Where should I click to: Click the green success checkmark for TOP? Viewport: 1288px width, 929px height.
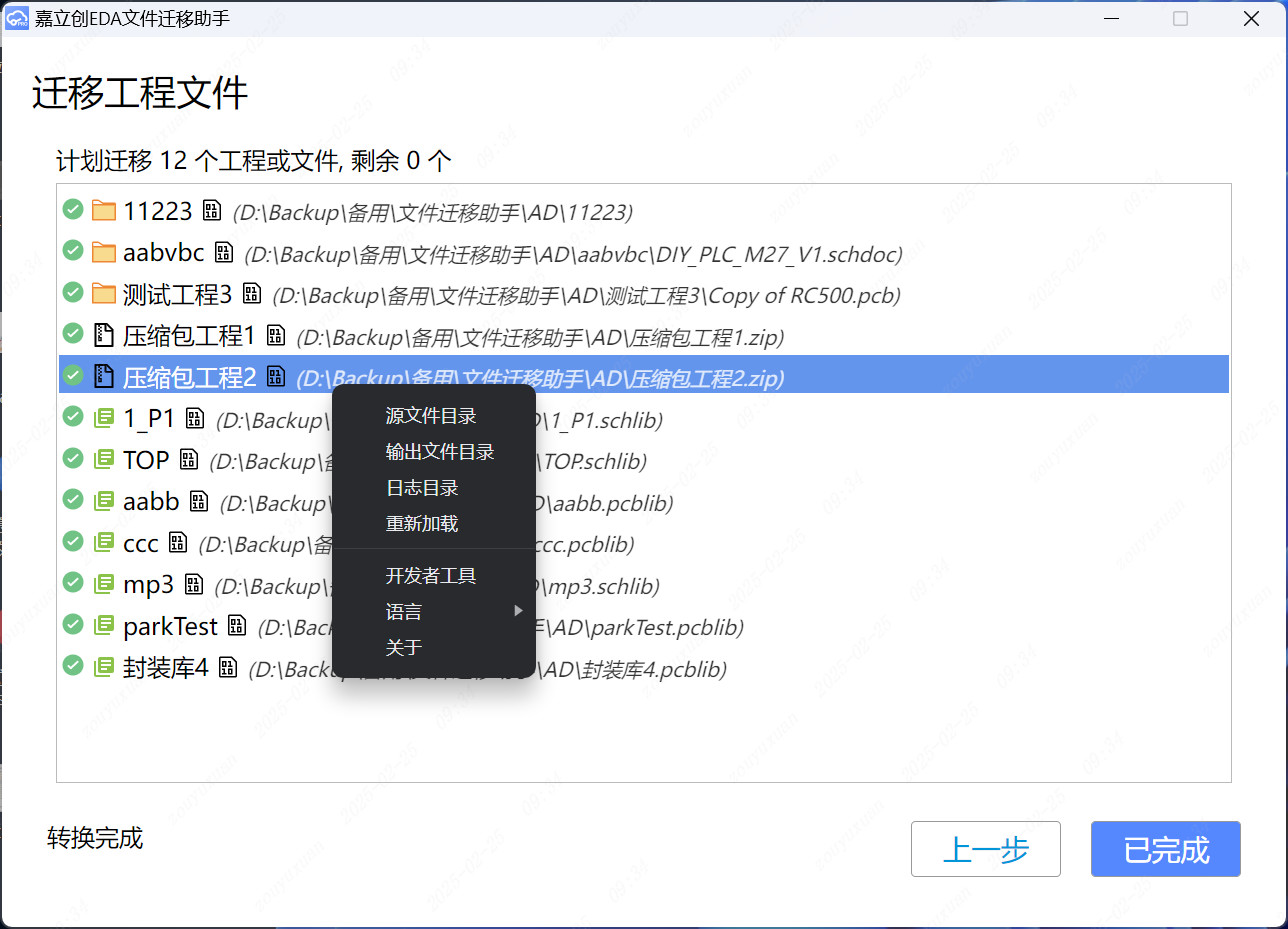tap(73, 458)
